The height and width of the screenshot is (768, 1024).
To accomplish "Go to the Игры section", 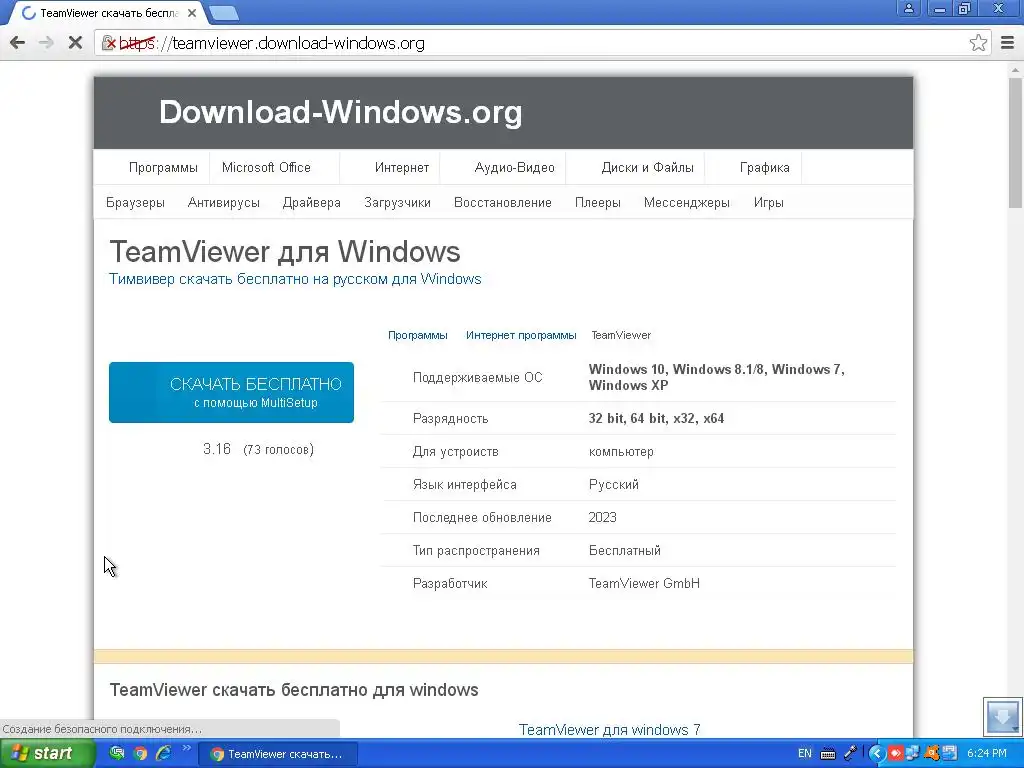I will (x=769, y=202).
